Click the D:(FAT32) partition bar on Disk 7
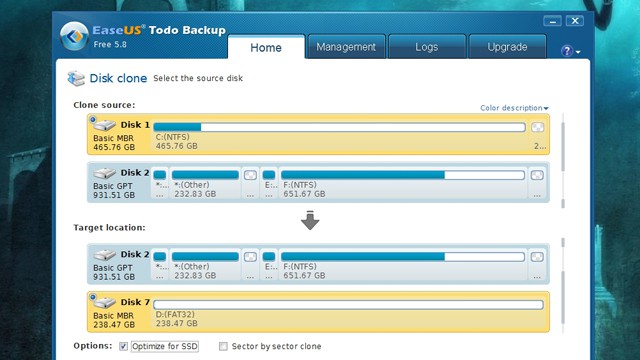 (x=348, y=304)
